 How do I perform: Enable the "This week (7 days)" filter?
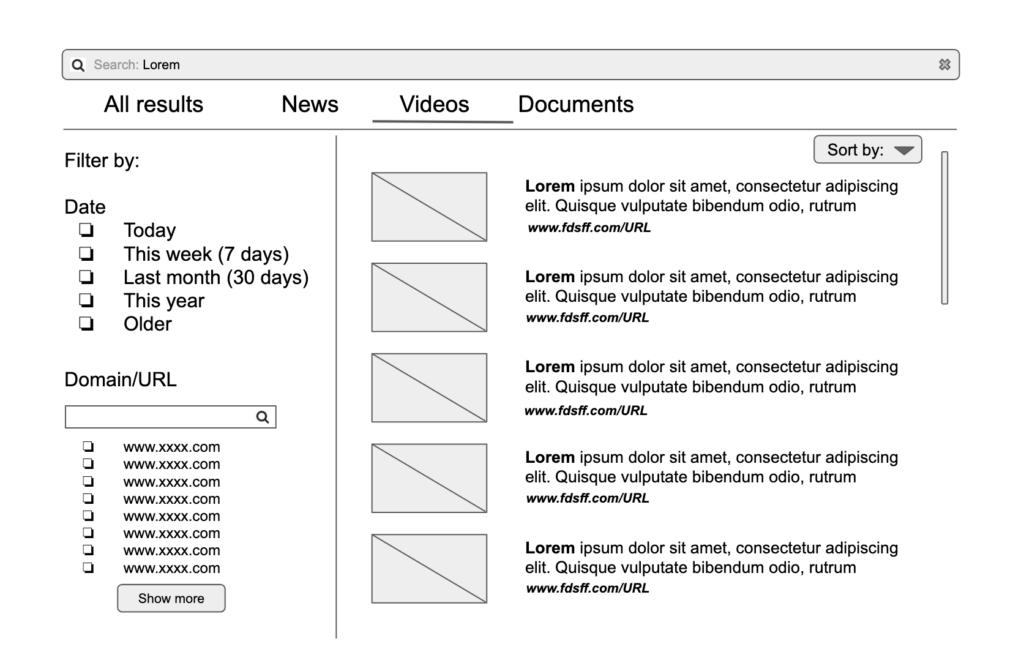click(86, 254)
